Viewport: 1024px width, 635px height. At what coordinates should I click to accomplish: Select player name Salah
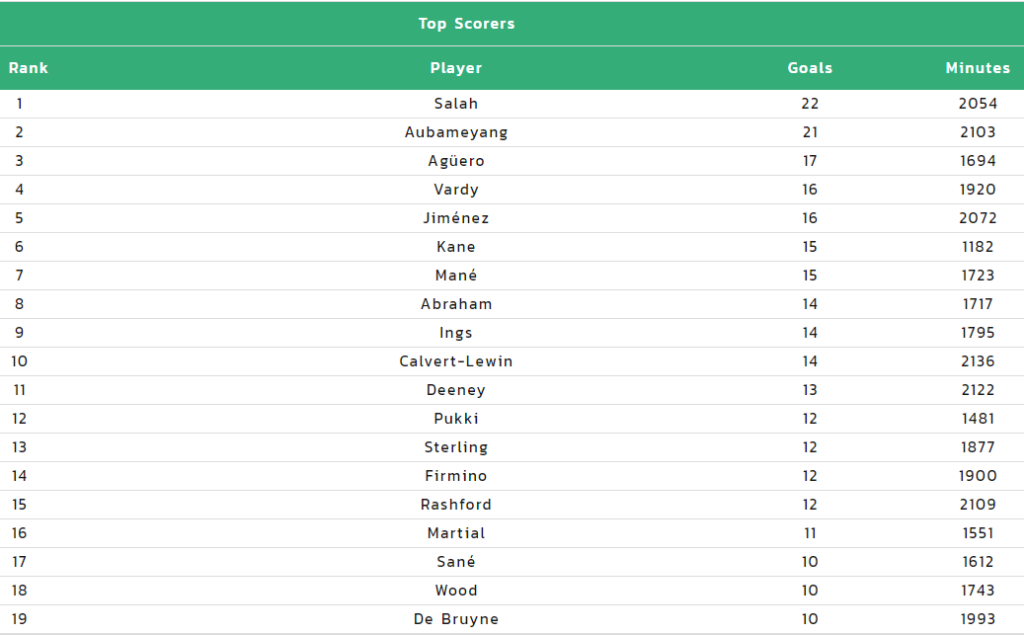click(456, 104)
